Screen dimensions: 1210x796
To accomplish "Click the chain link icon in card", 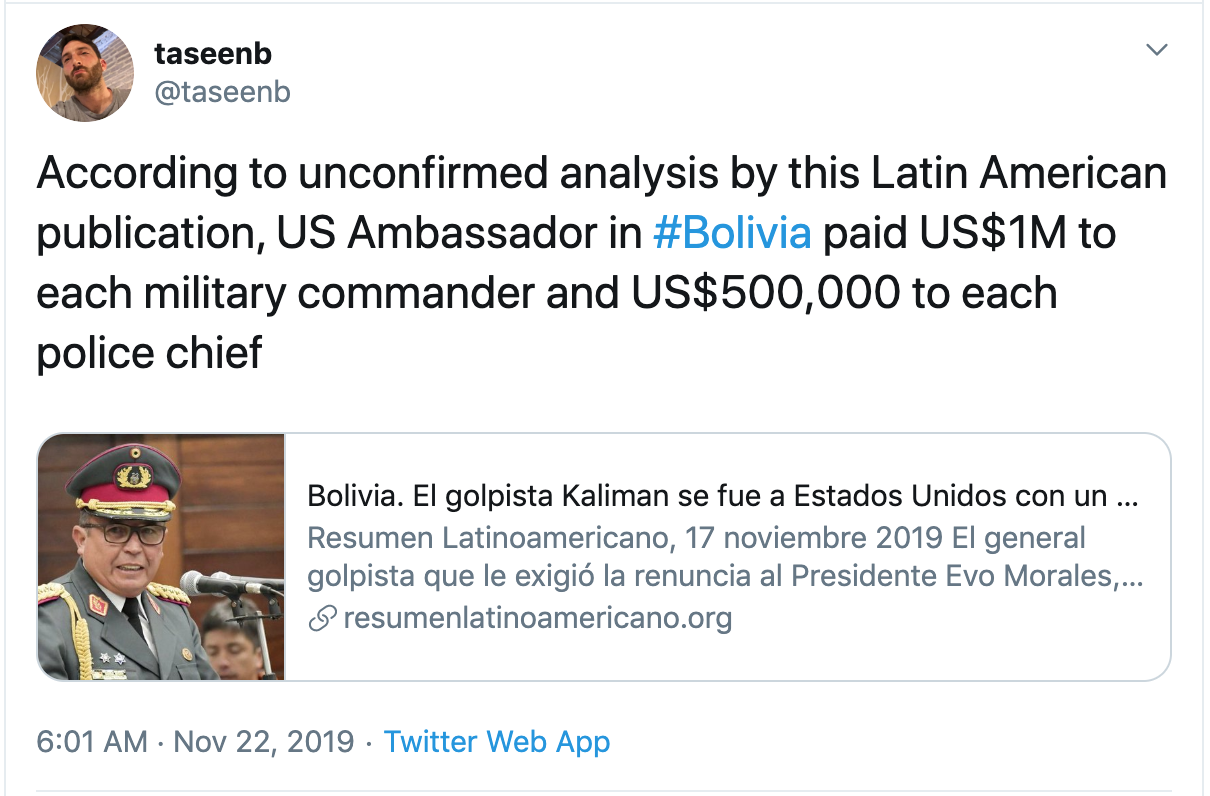I will point(321,618).
